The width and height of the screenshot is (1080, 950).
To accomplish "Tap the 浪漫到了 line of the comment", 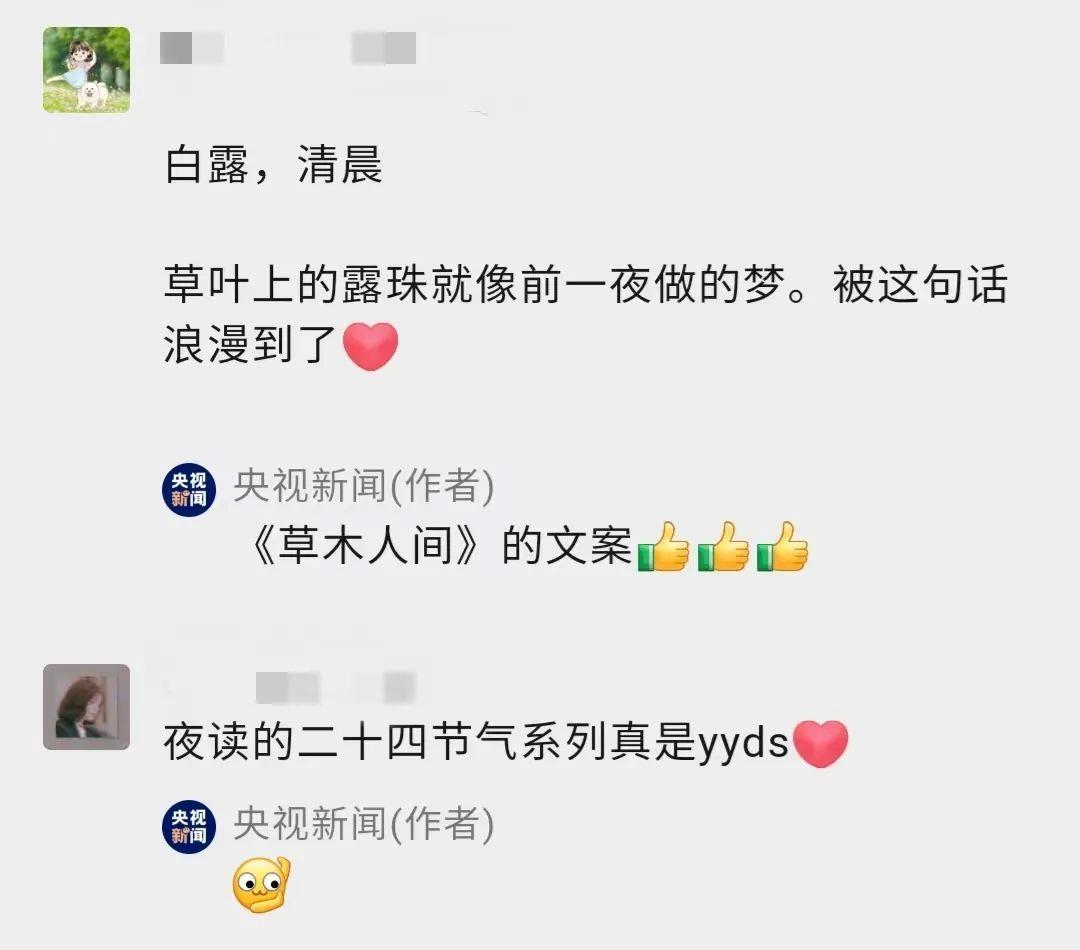I will [x=281, y=346].
